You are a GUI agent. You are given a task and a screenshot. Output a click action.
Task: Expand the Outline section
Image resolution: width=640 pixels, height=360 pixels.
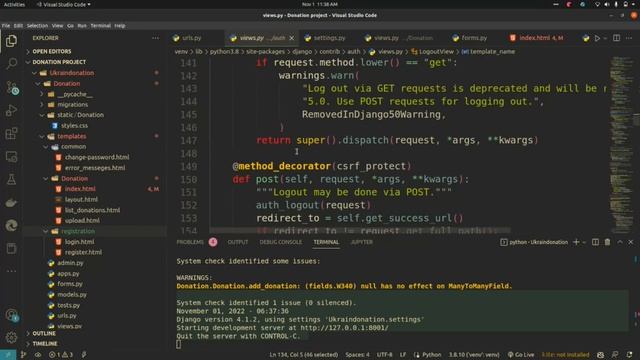[x=44, y=333]
